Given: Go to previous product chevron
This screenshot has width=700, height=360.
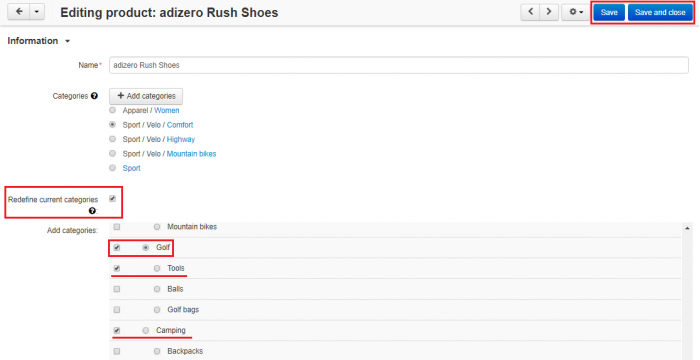Looking at the screenshot, I should (530, 12).
